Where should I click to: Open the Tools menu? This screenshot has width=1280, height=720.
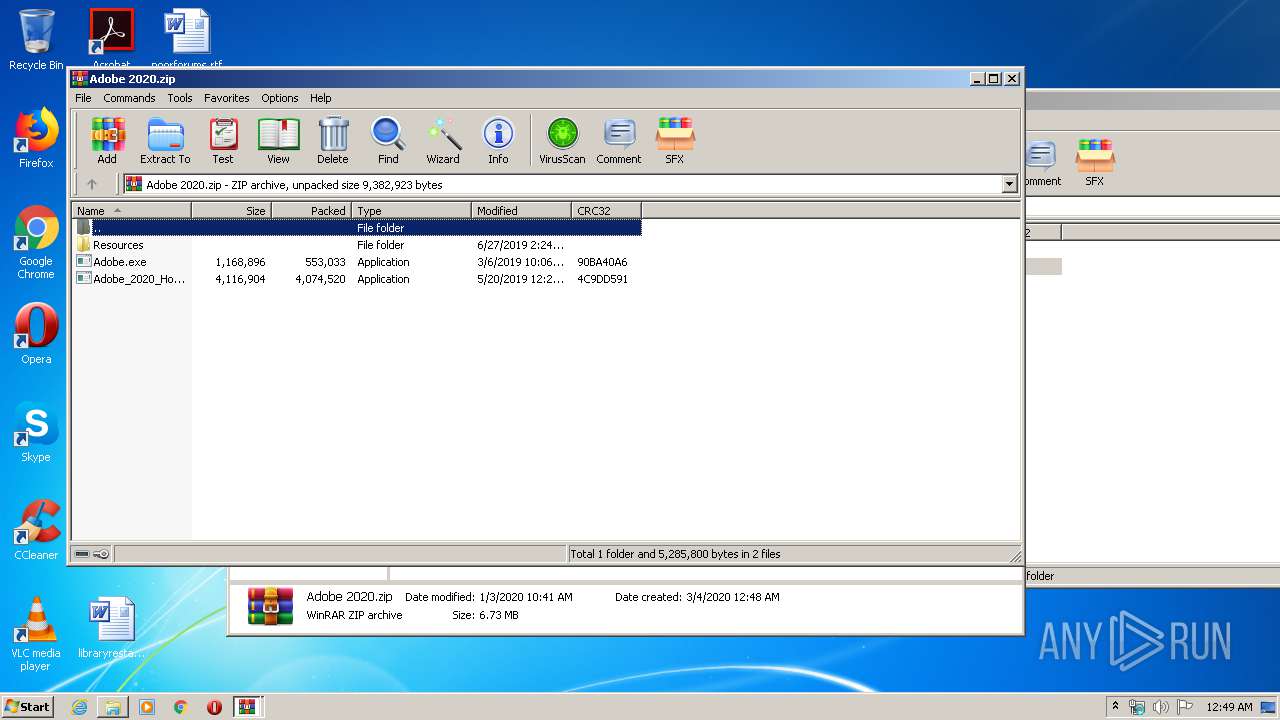click(180, 98)
